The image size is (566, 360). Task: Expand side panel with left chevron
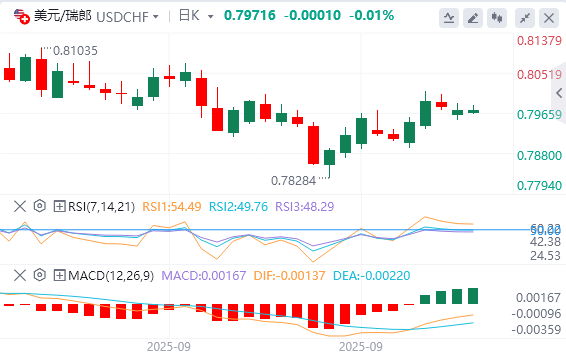(559, 93)
